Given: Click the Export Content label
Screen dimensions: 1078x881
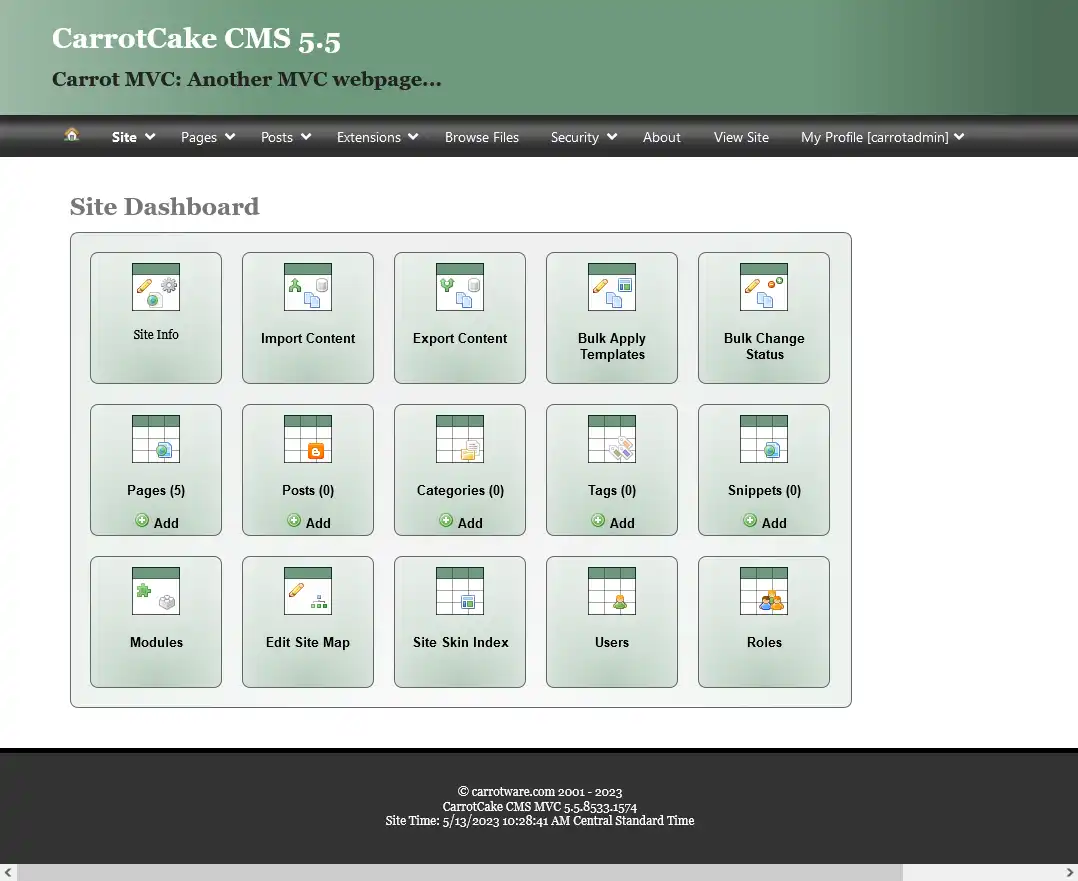Looking at the screenshot, I should tap(460, 338).
